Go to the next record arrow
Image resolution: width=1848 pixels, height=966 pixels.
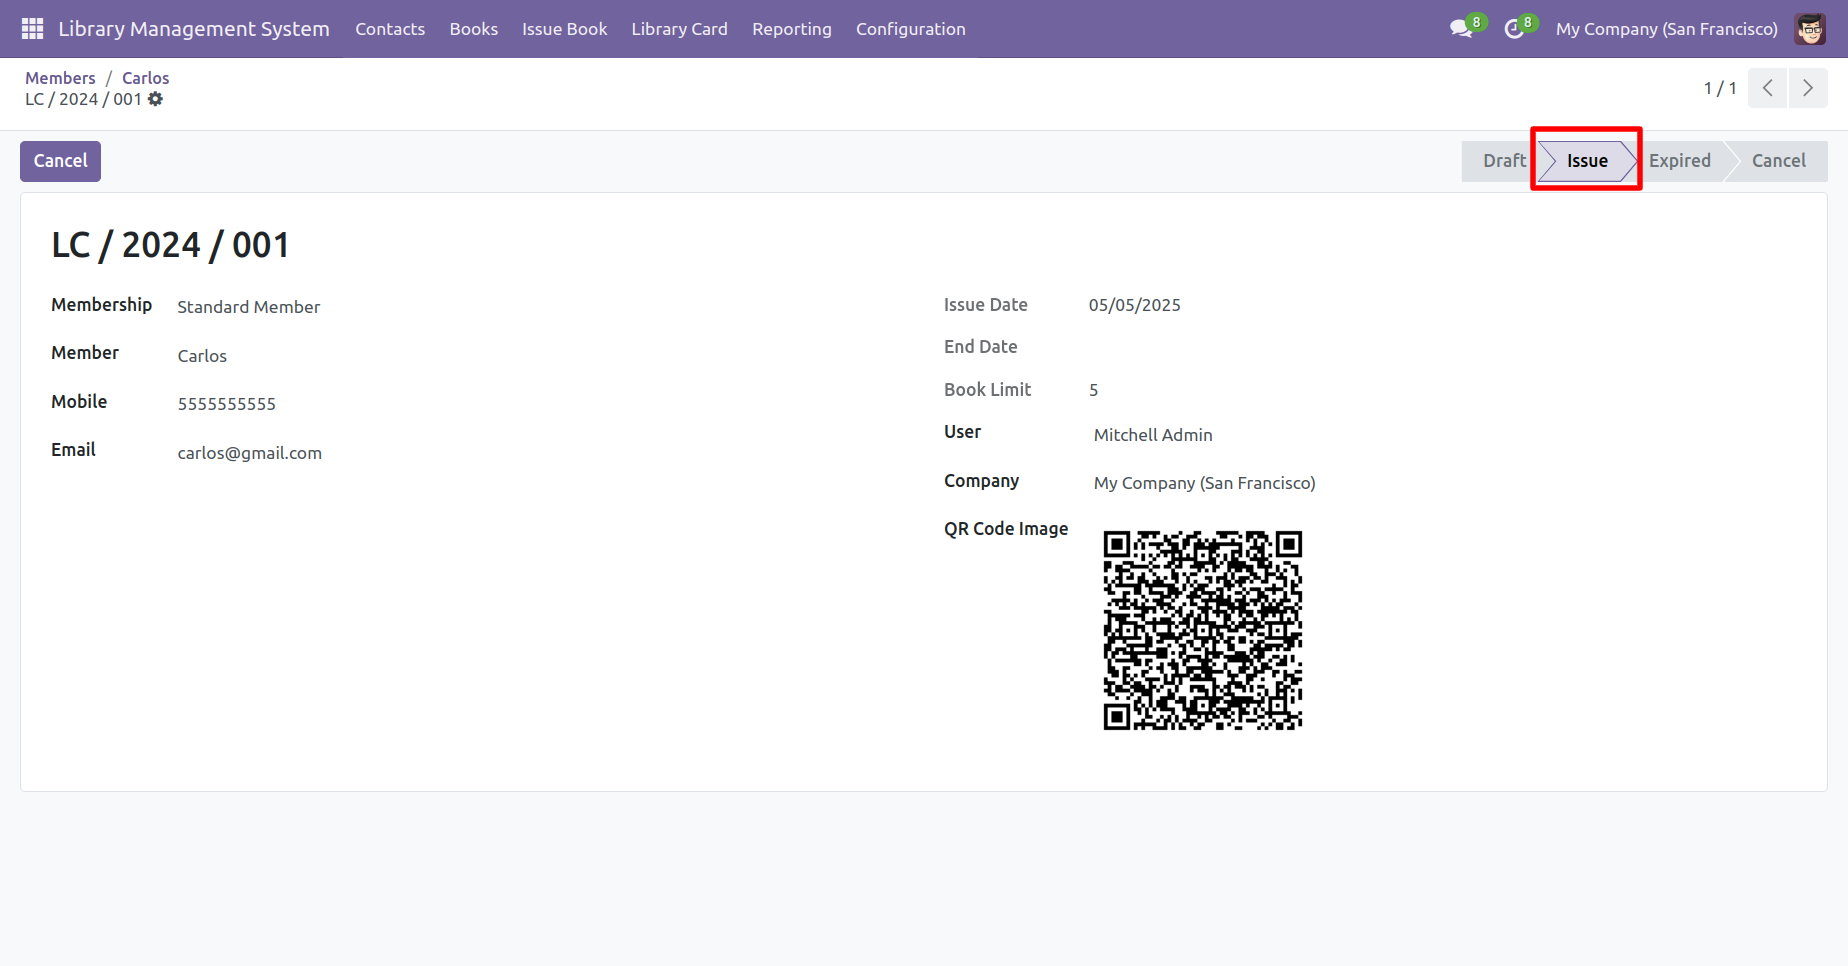coord(1808,88)
